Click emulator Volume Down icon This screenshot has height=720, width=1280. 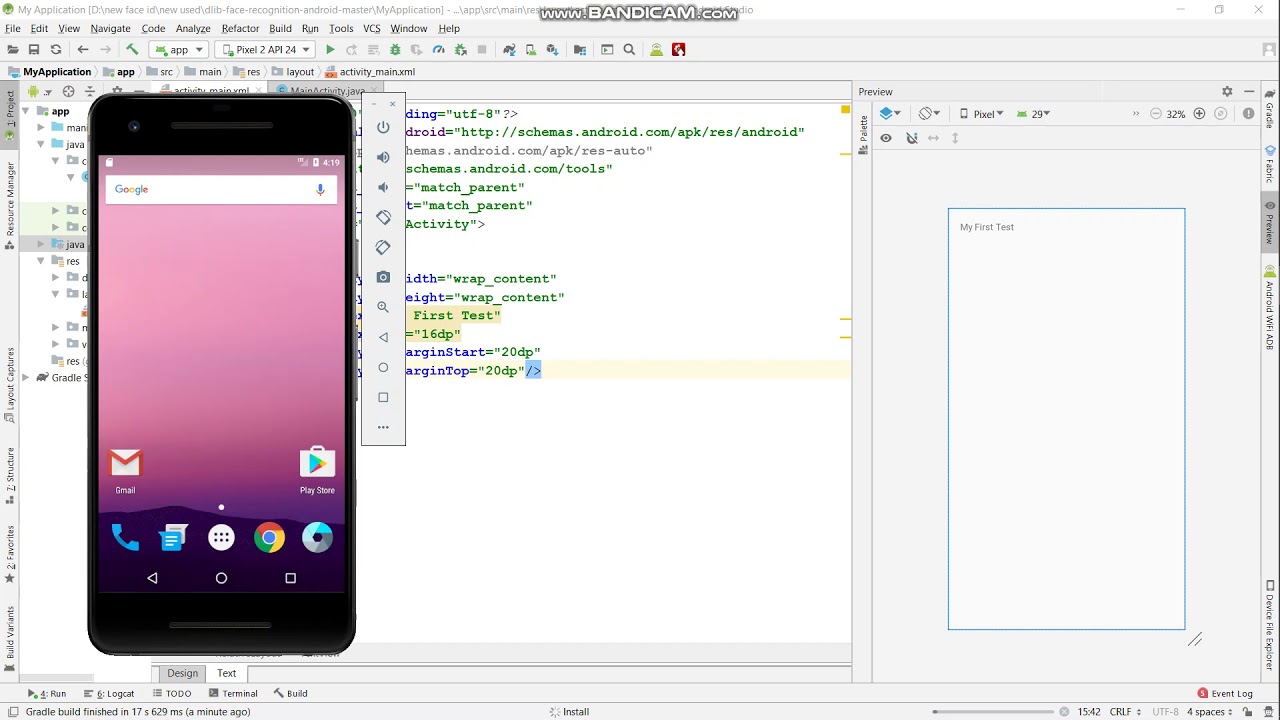coord(383,187)
